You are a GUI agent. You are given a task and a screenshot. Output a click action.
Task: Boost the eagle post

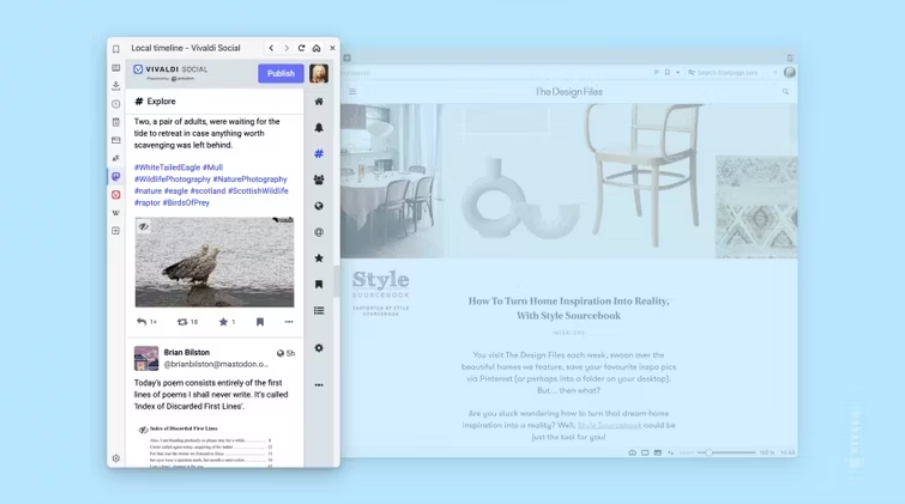tap(182, 322)
